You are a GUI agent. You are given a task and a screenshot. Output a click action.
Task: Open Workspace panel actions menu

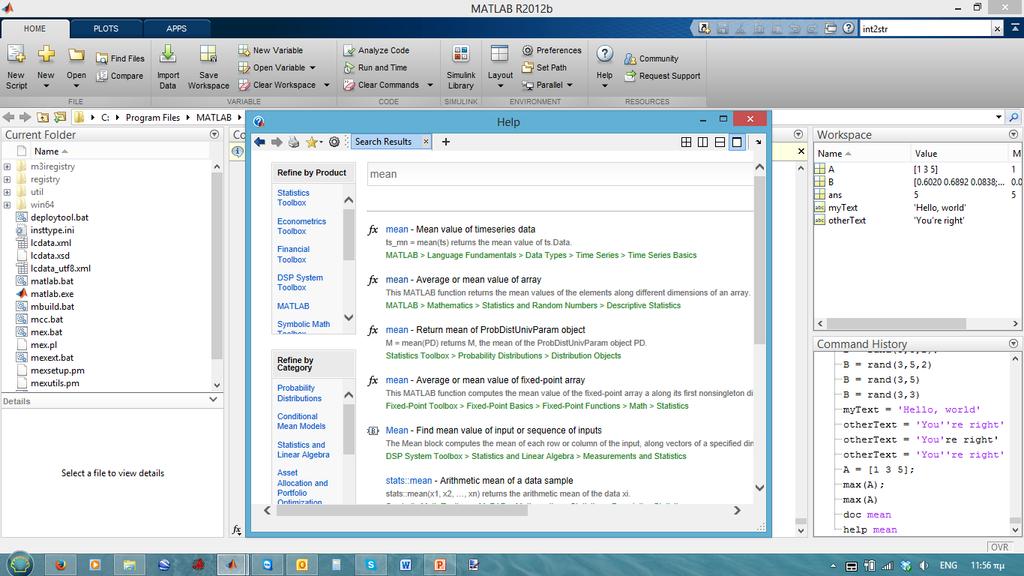click(x=1014, y=135)
